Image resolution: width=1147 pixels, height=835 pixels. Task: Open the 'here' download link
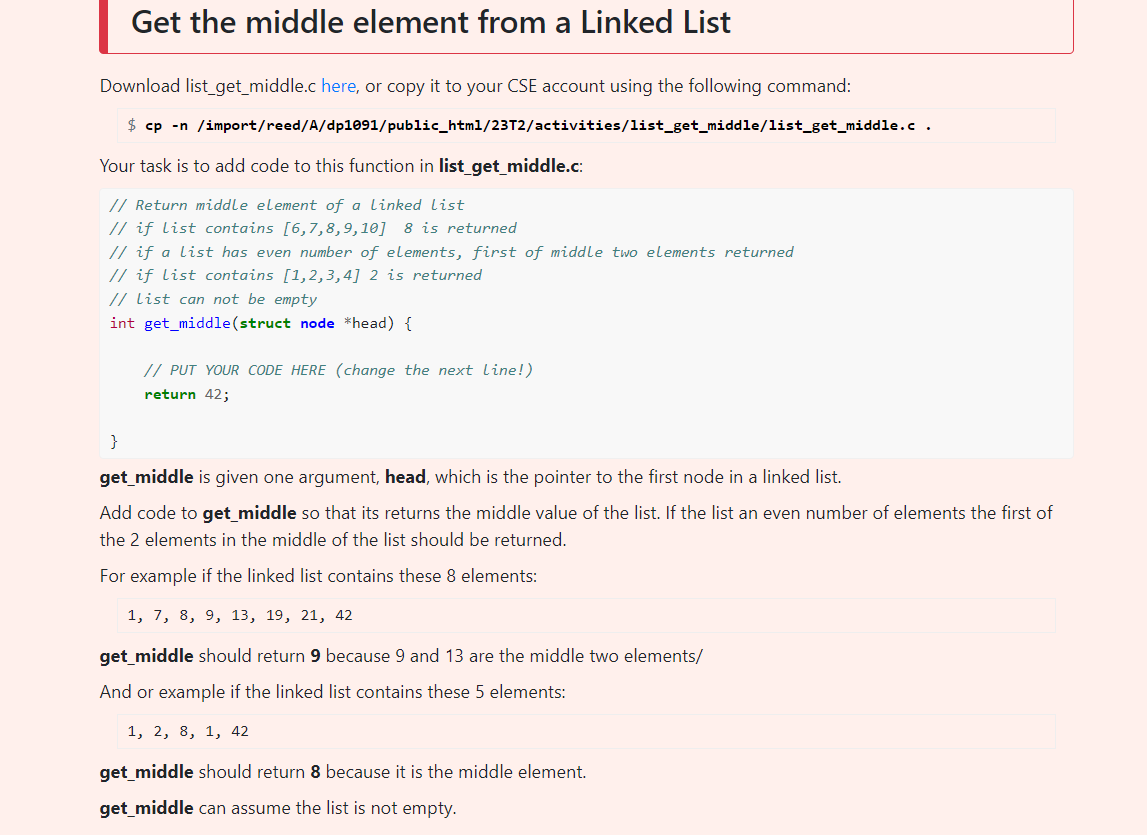(x=338, y=86)
